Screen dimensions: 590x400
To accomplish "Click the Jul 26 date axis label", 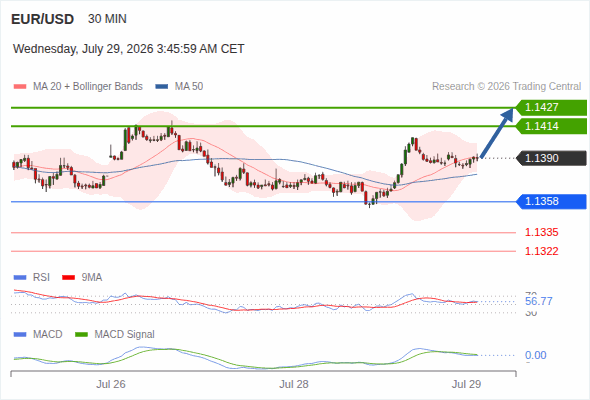I will [111, 384].
